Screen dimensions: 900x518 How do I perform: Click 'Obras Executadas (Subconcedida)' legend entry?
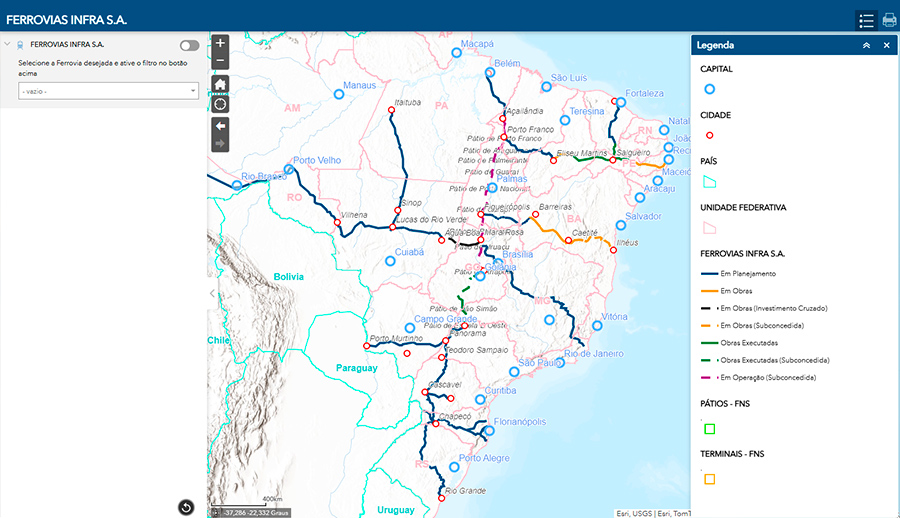click(x=775, y=361)
